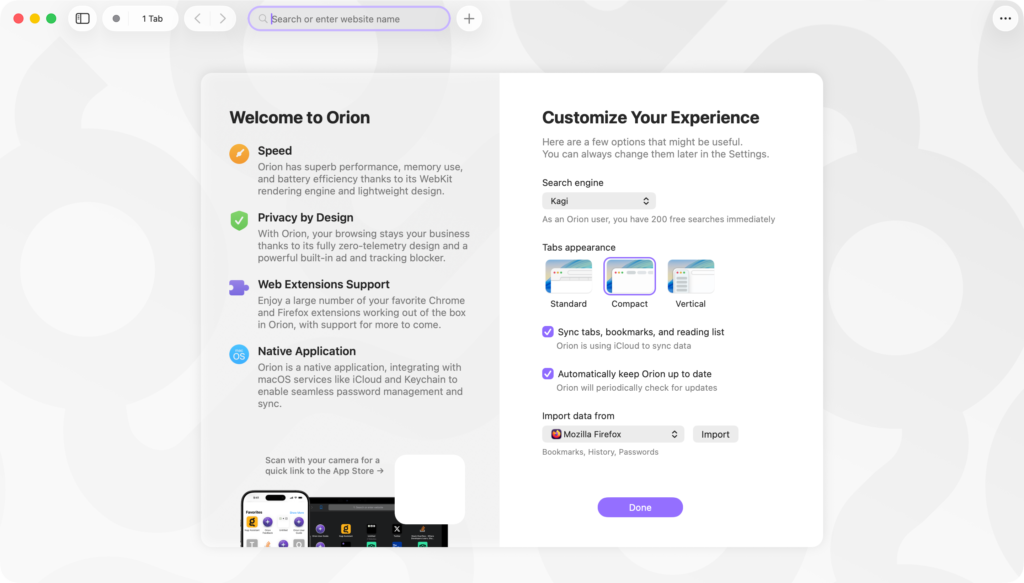Click the magnifier icon in address bar

coord(263,19)
